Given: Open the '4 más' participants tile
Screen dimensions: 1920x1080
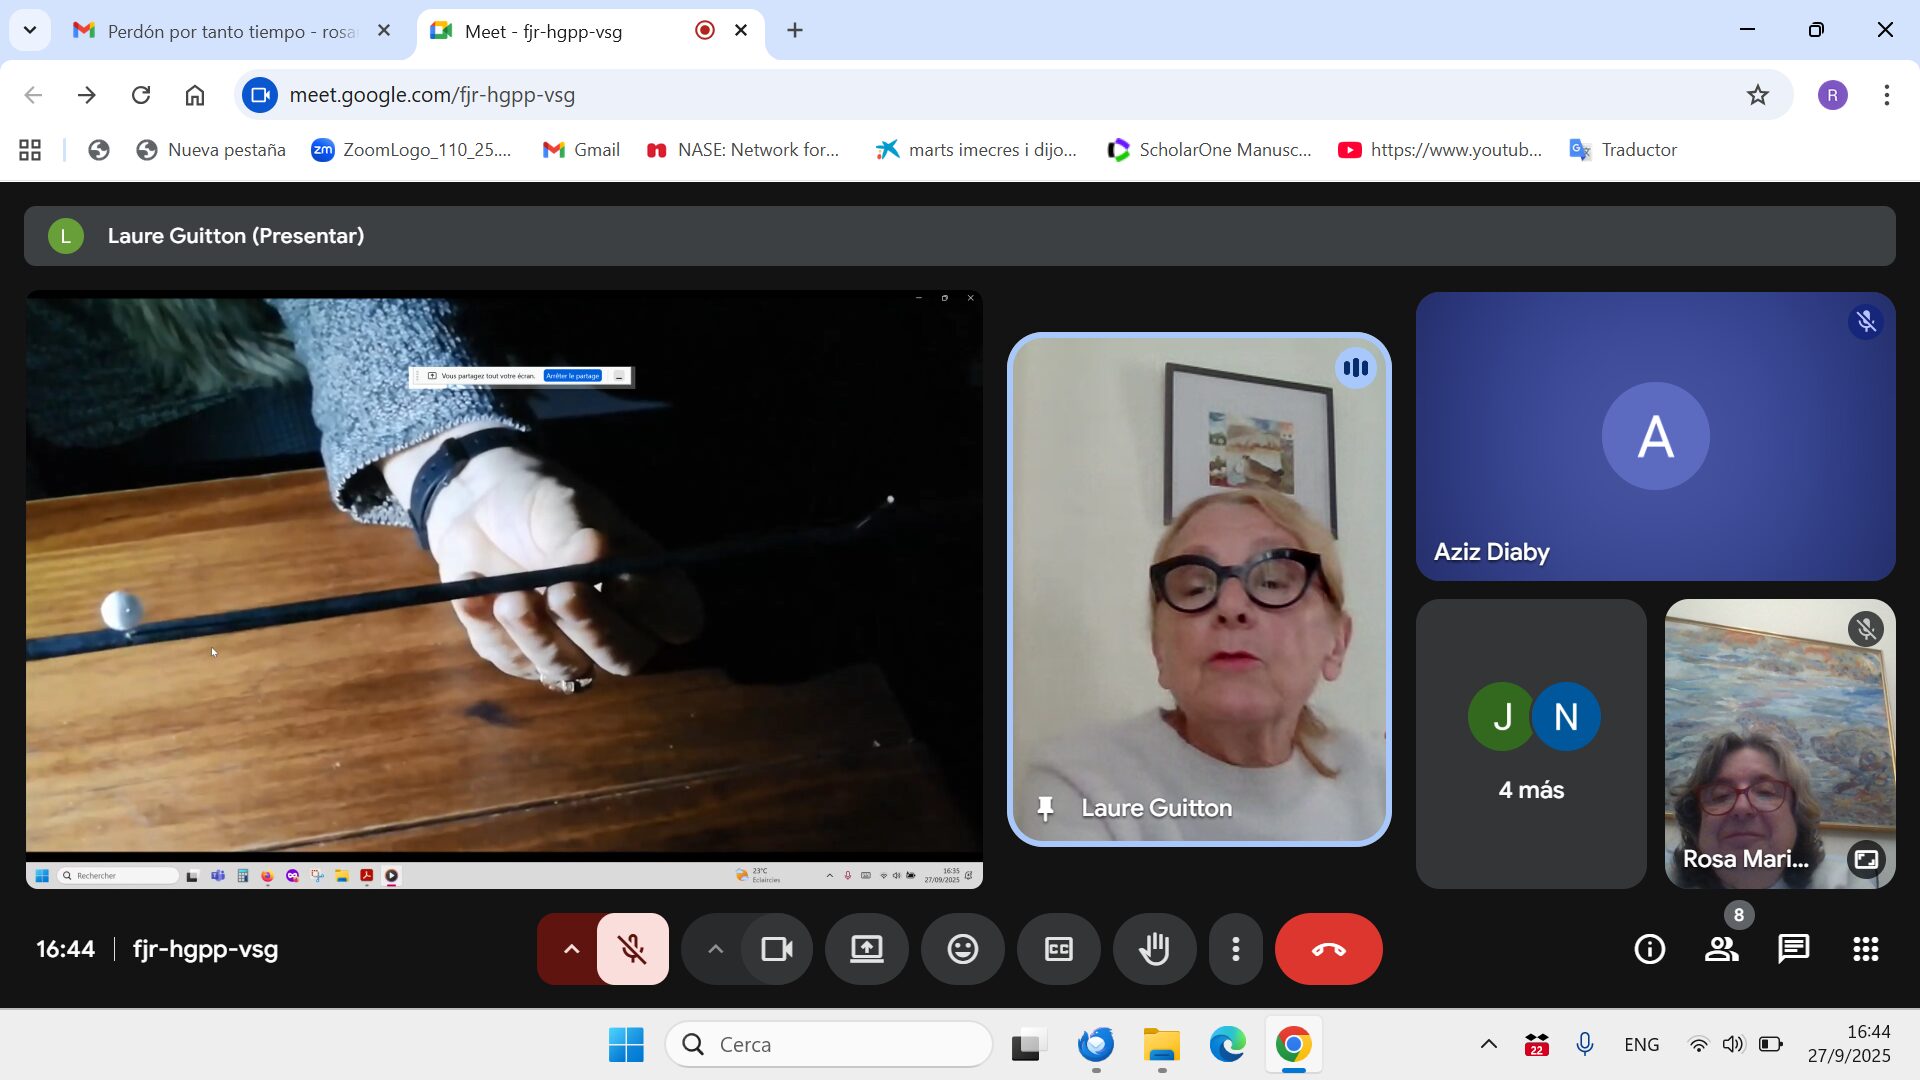Looking at the screenshot, I should tap(1531, 743).
